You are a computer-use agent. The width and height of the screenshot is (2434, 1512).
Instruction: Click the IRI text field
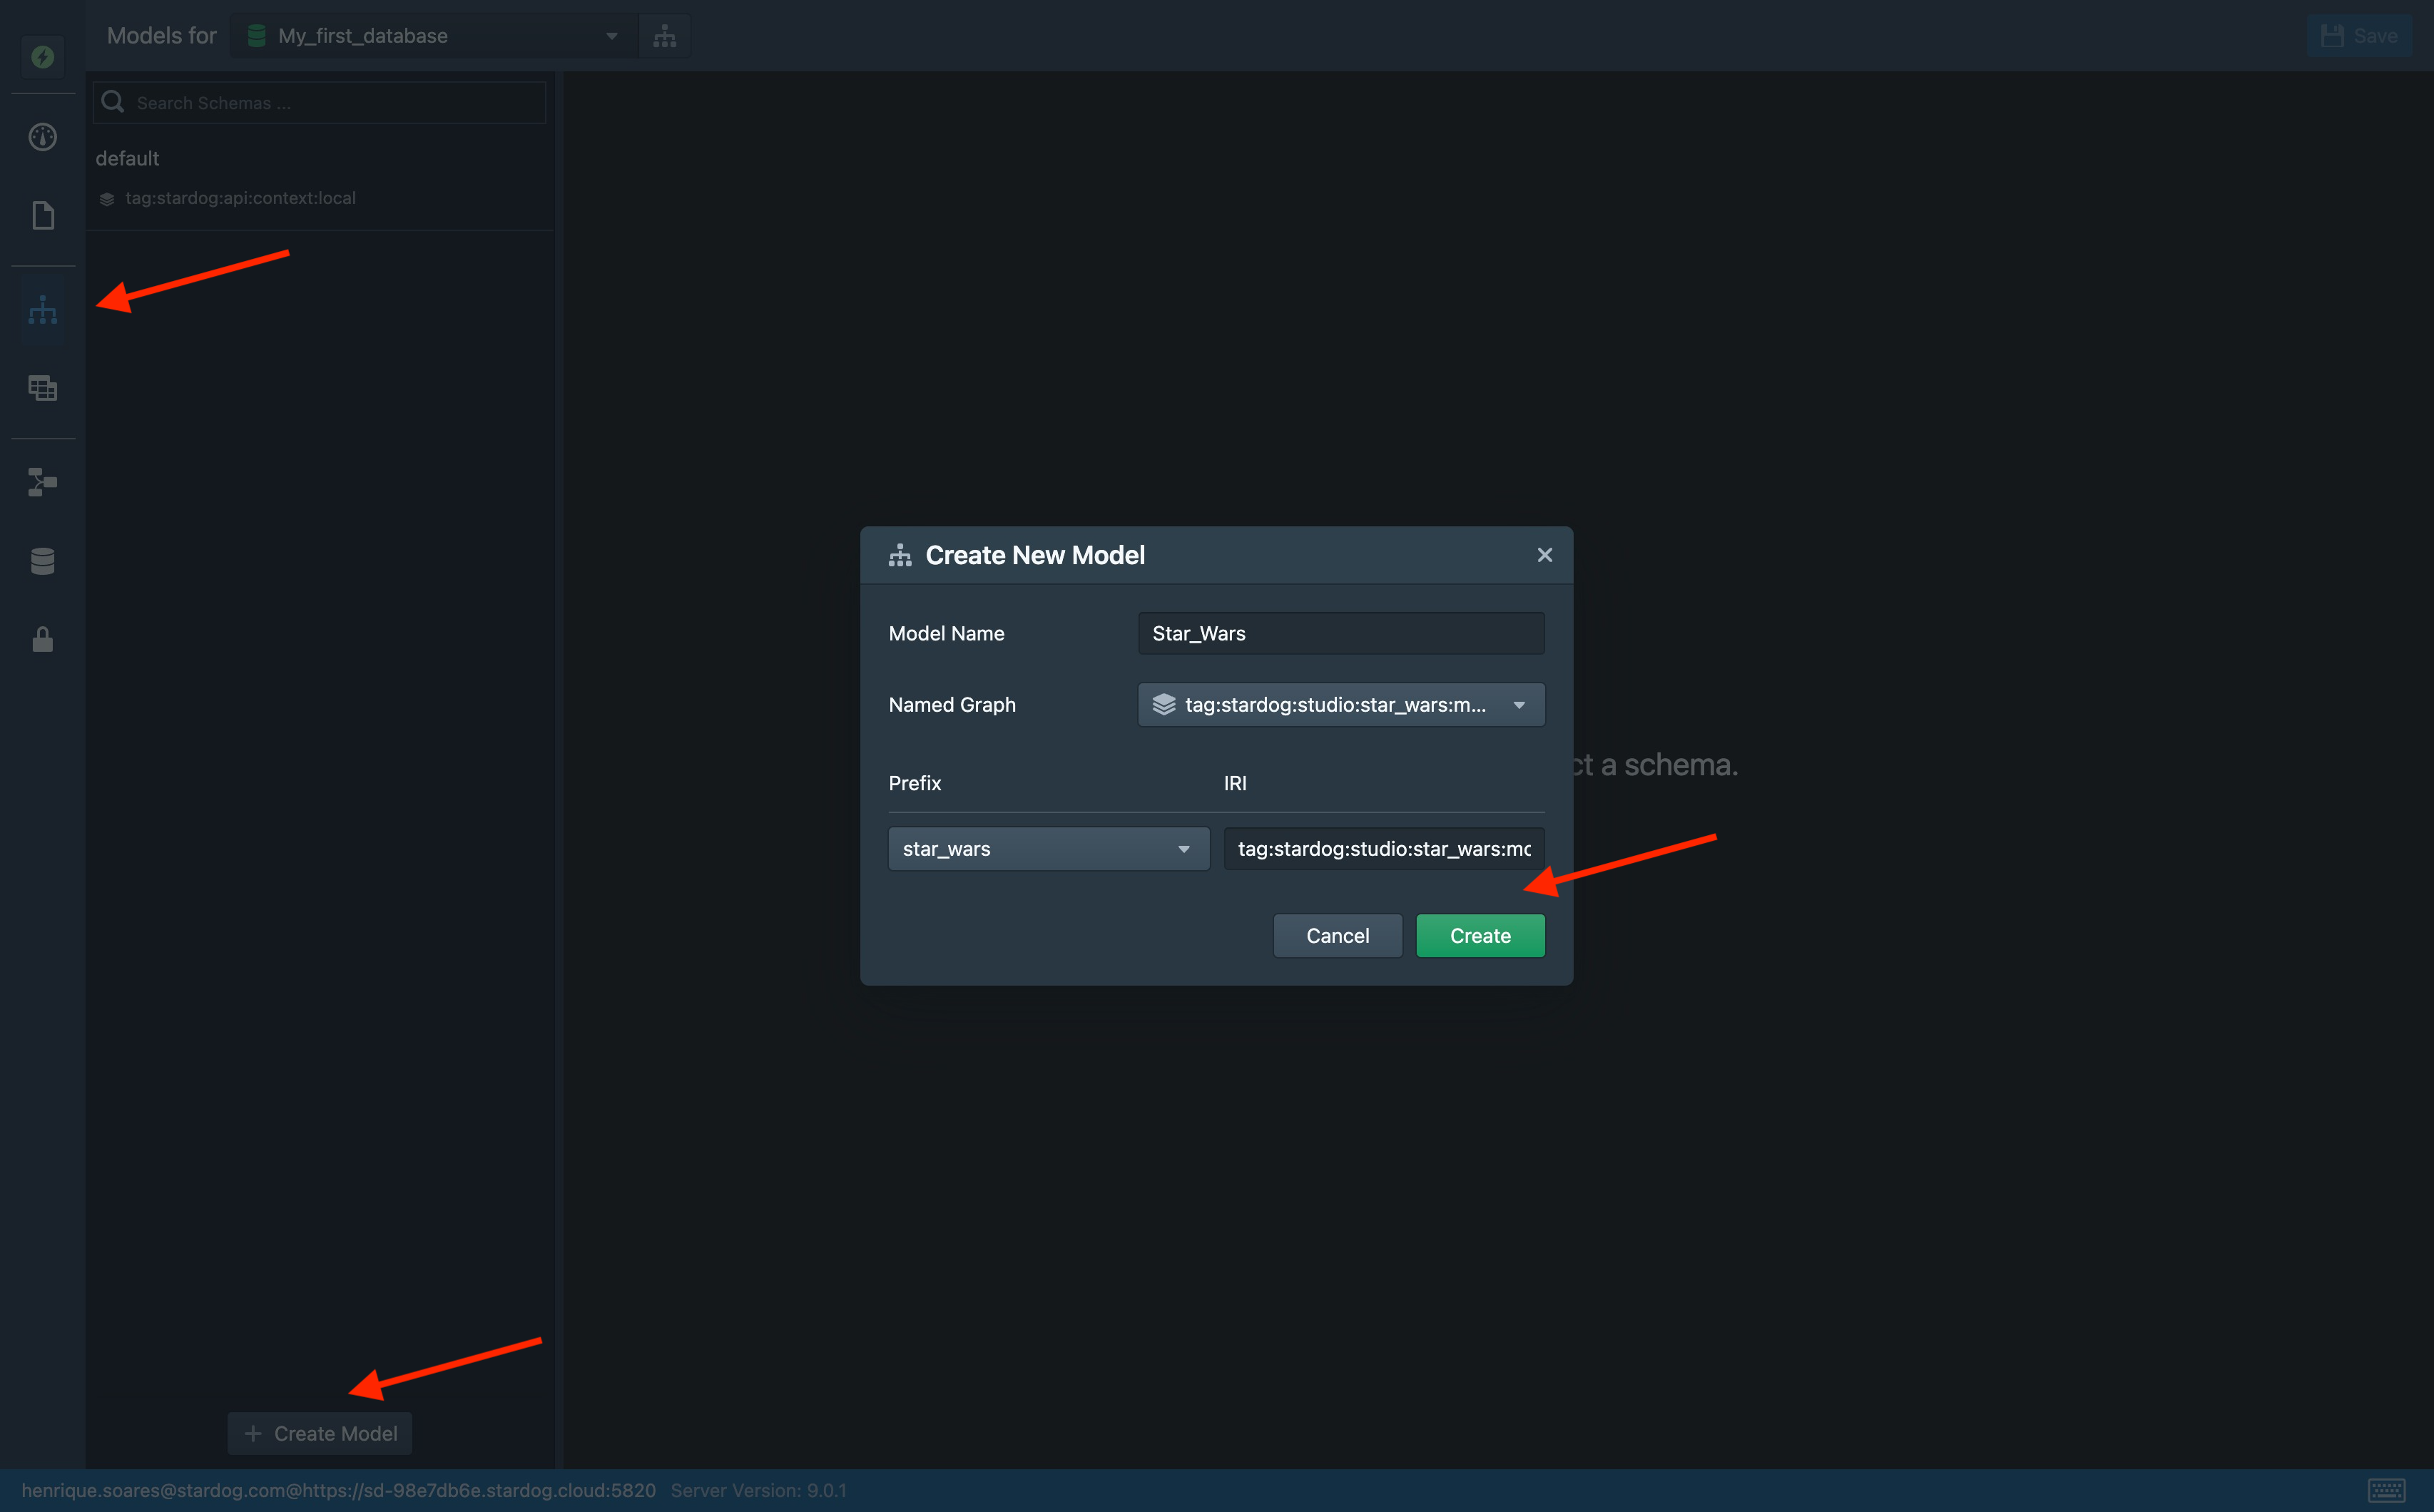pyautogui.click(x=1383, y=849)
